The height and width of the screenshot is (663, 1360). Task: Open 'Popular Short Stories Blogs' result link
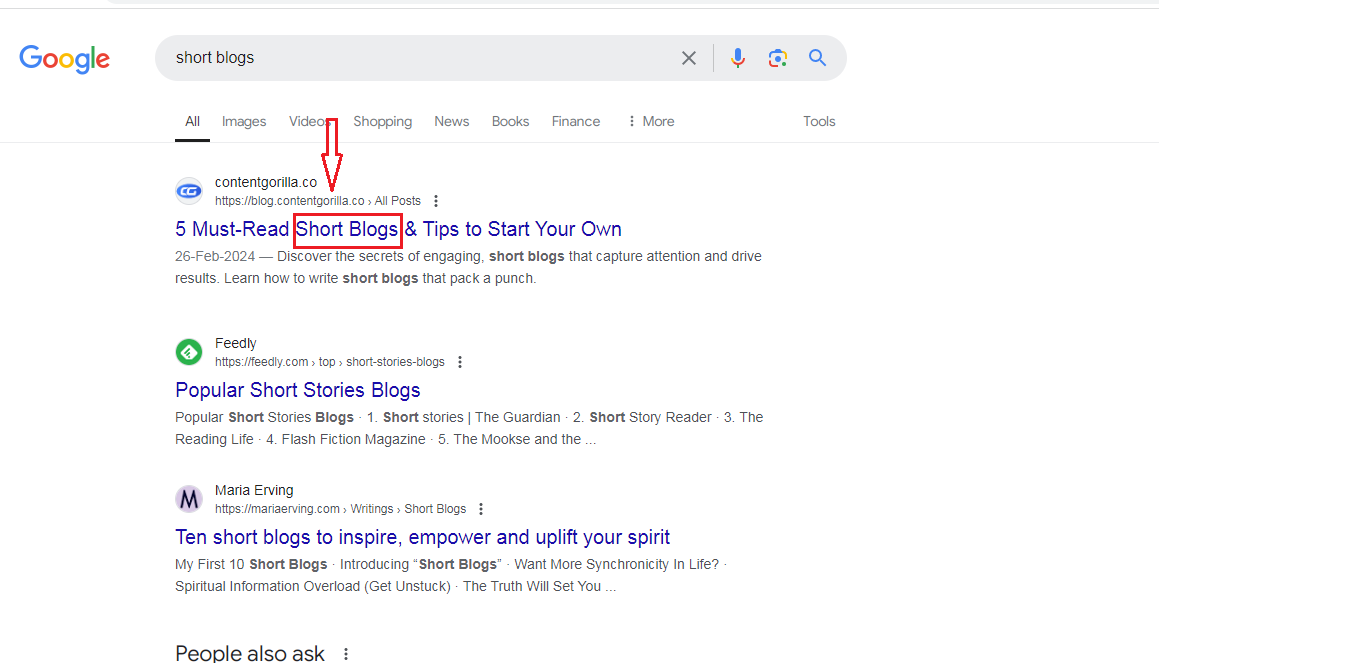click(x=298, y=390)
